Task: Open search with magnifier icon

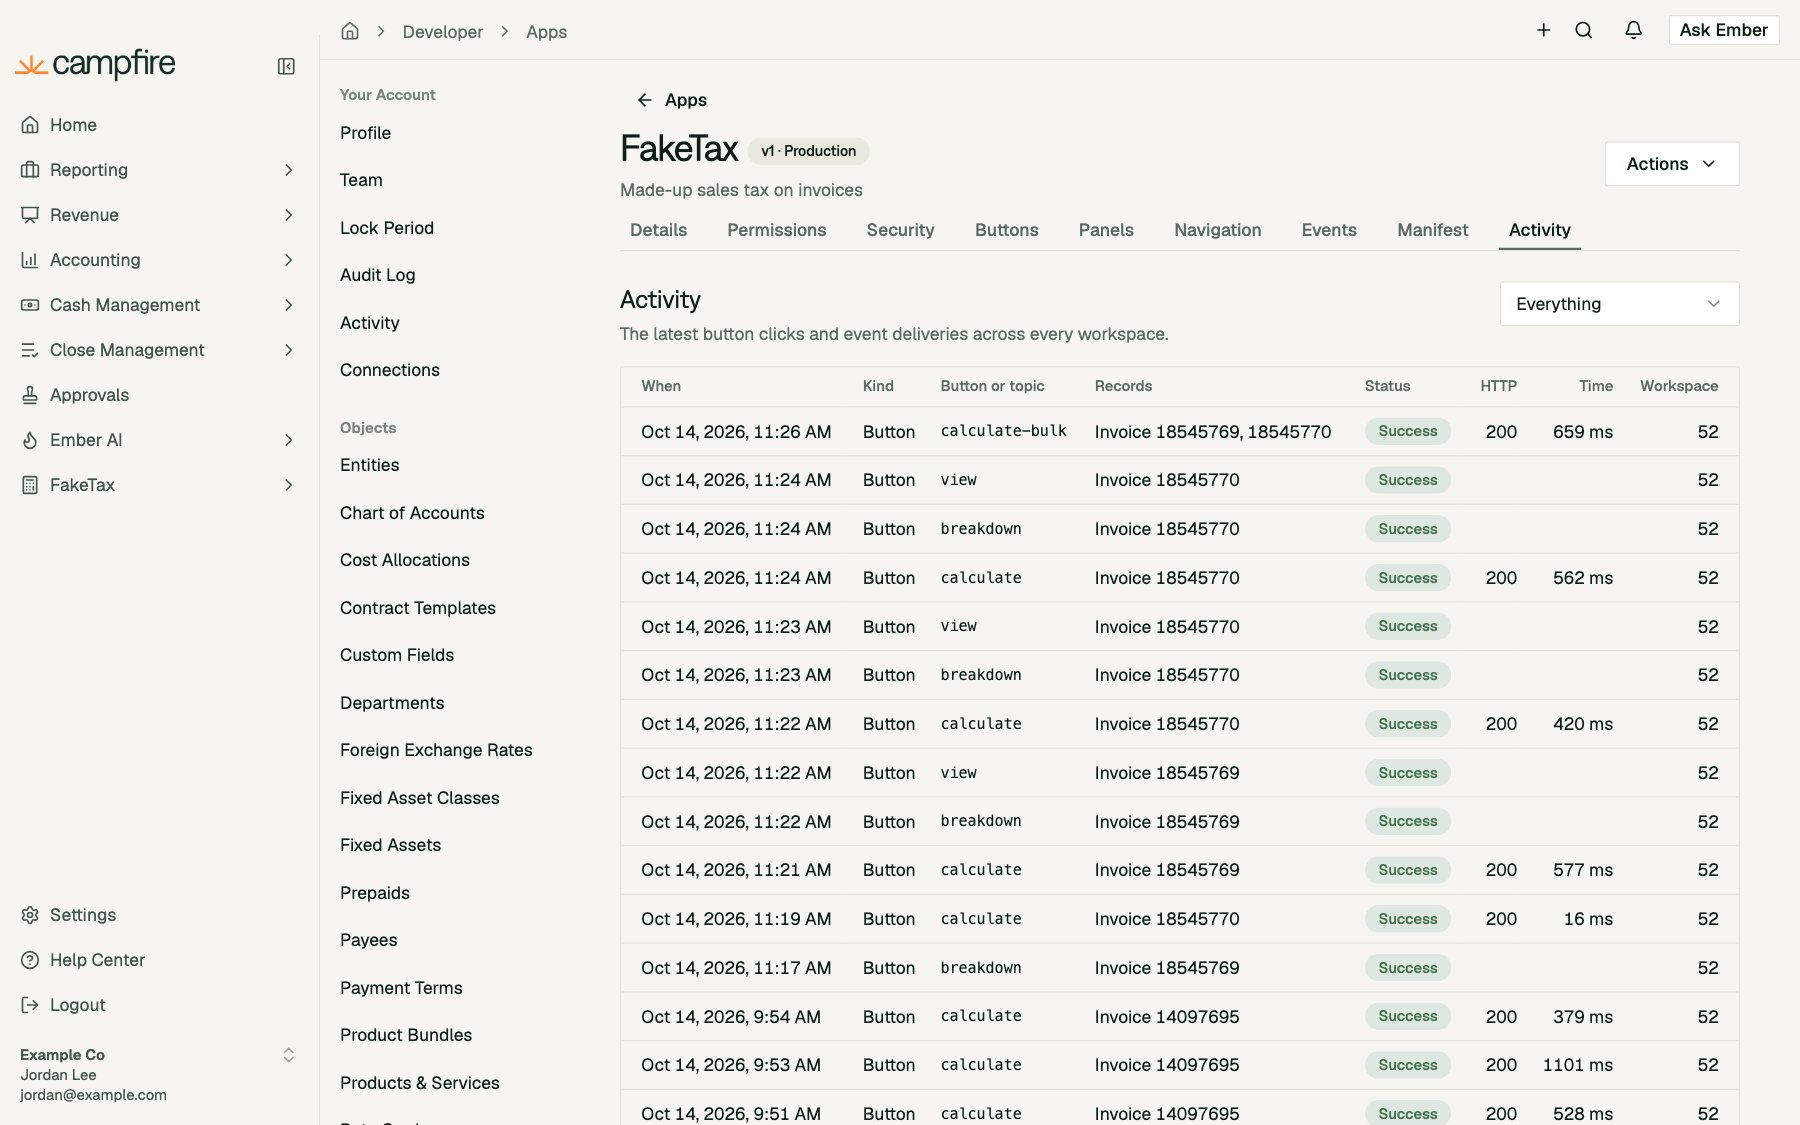Action: point(1584,30)
